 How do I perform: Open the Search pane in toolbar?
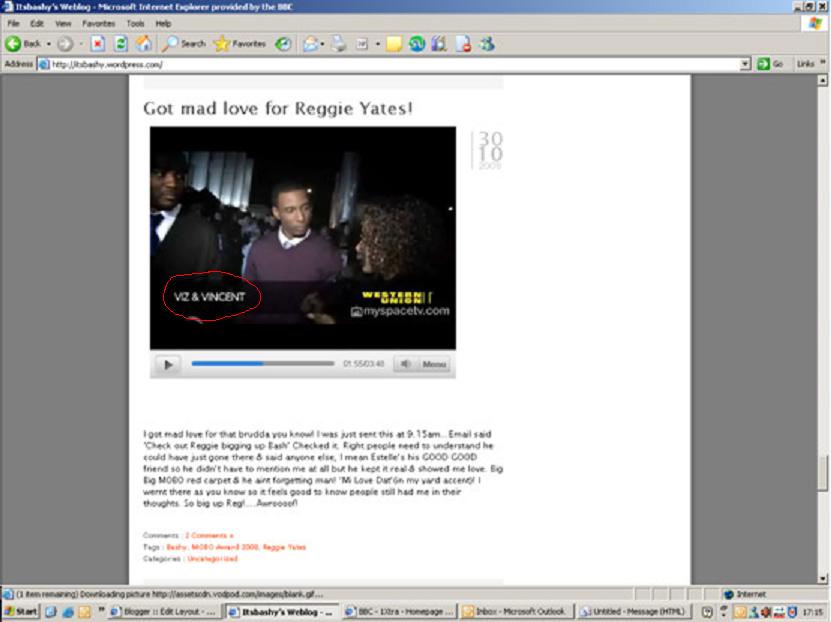tap(184, 44)
